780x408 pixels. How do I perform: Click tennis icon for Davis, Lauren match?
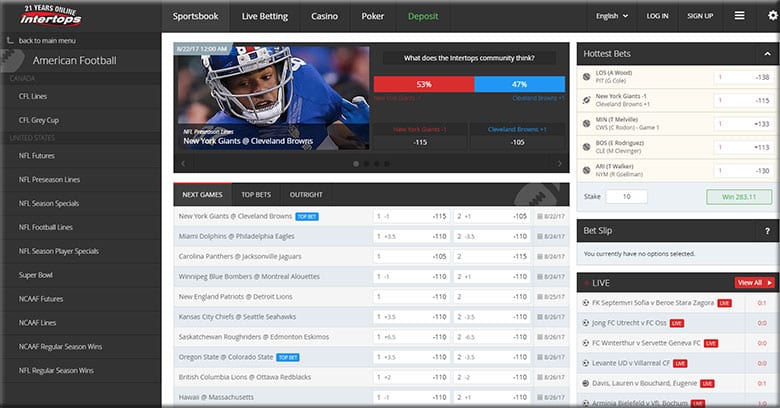click(x=585, y=383)
